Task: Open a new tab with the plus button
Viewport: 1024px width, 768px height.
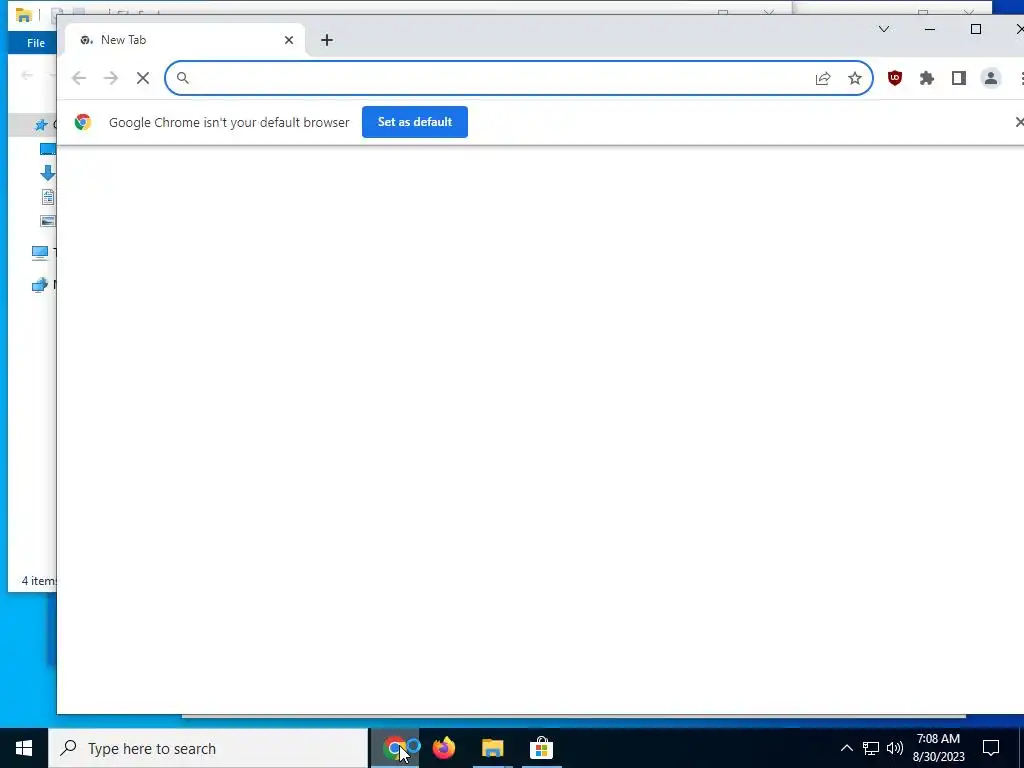Action: pyautogui.click(x=327, y=40)
